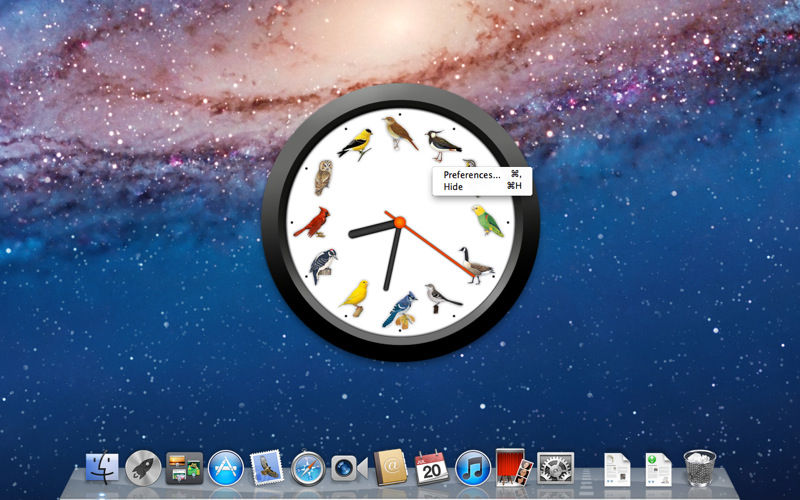Click the woodpecker on the clock face
The image size is (800, 500).
click(x=323, y=266)
